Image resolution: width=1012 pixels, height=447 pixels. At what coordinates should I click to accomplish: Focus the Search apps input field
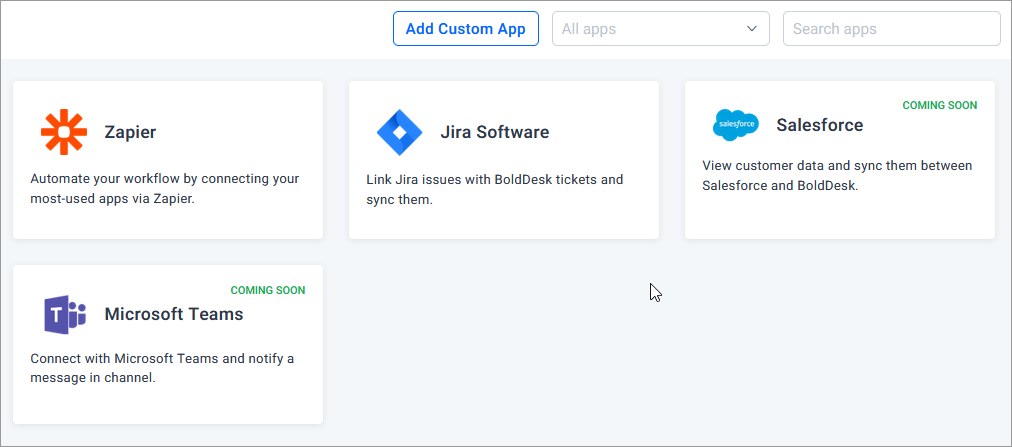point(892,28)
